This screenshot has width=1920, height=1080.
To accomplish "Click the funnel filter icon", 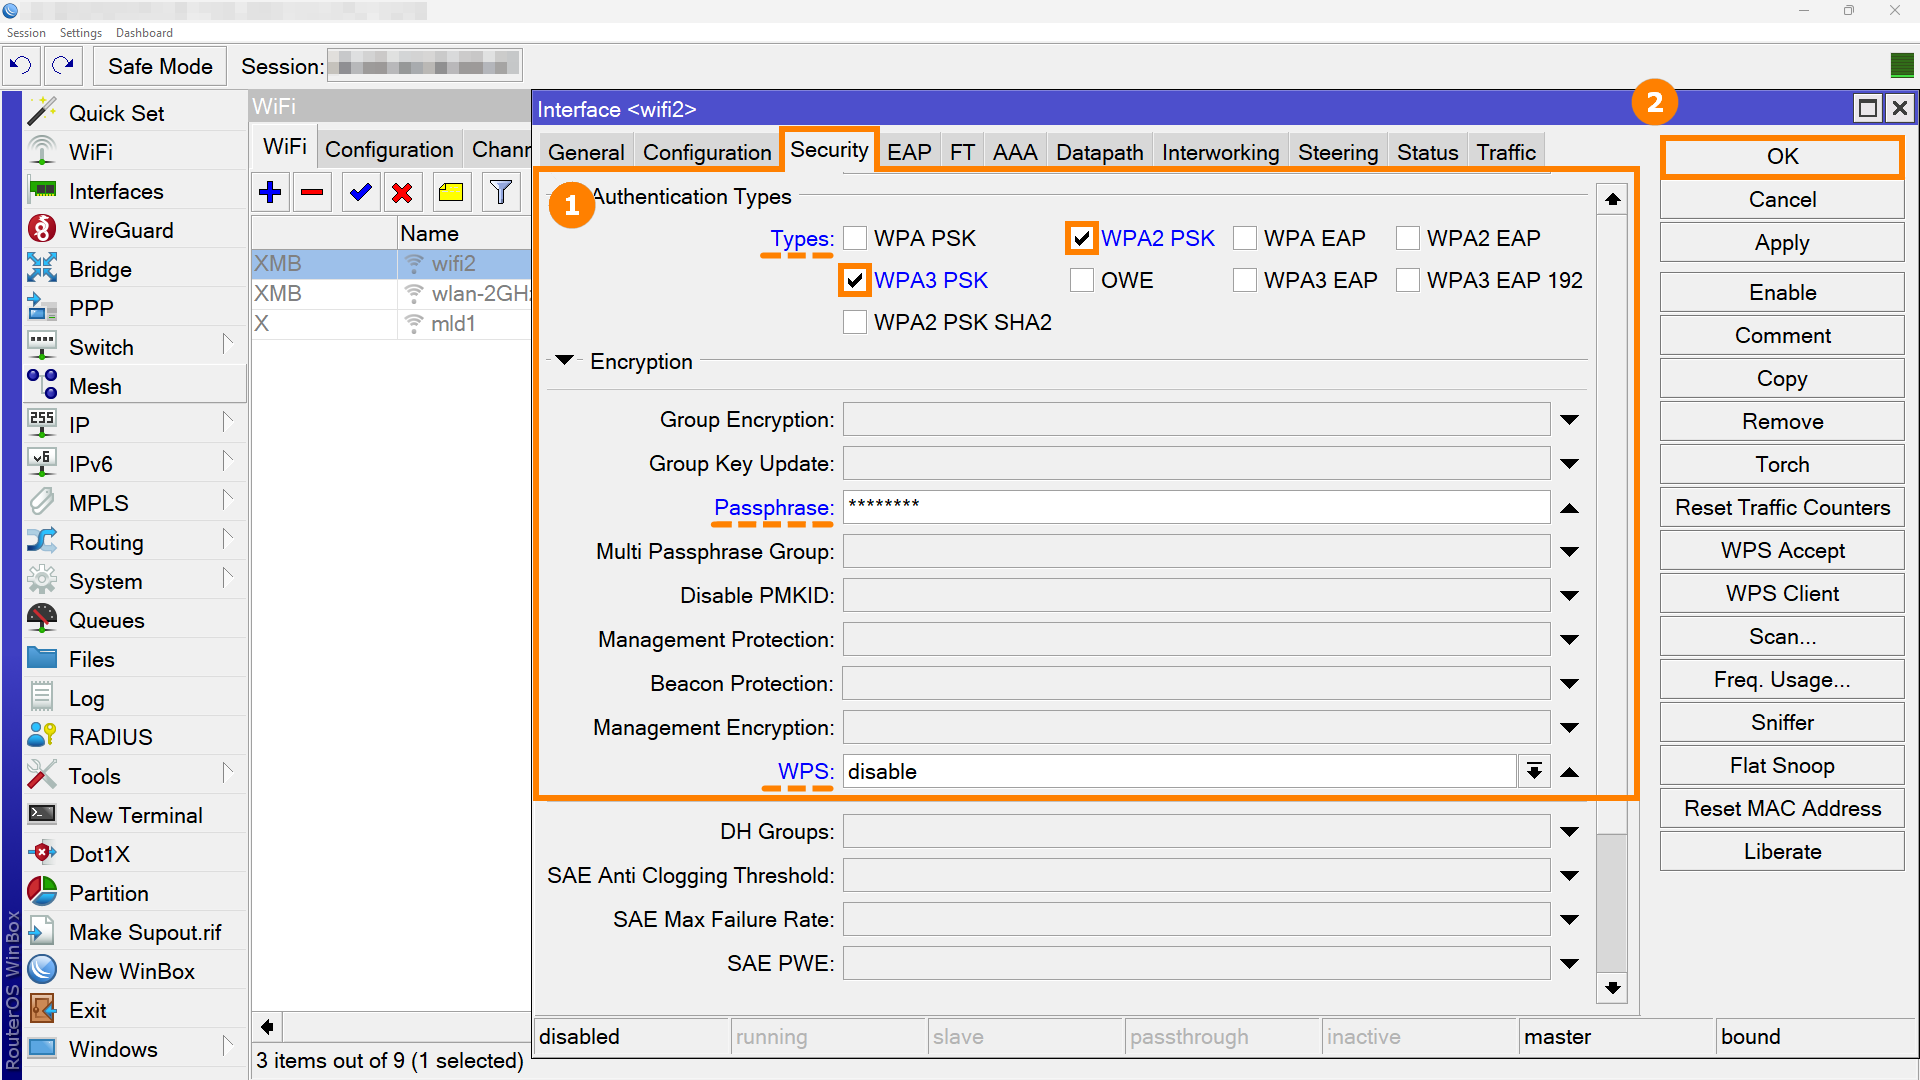I will coord(501,192).
